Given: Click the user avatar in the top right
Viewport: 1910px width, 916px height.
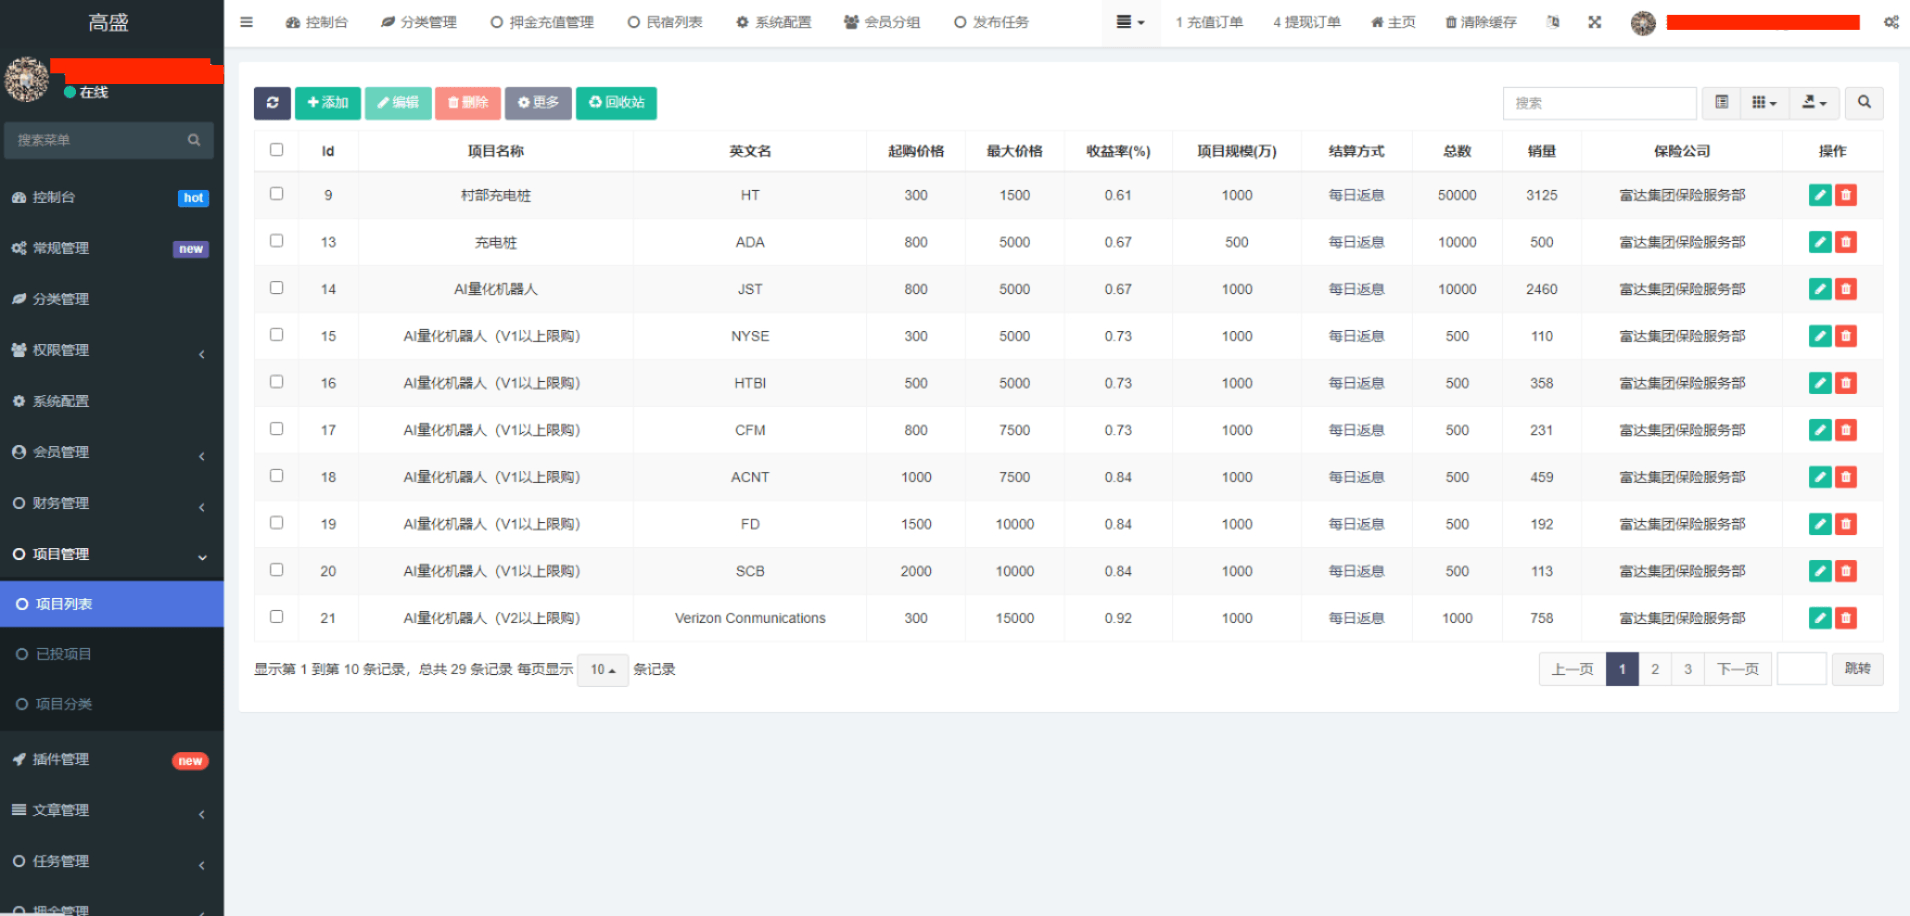Looking at the screenshot, I should tap(1643, 22).
